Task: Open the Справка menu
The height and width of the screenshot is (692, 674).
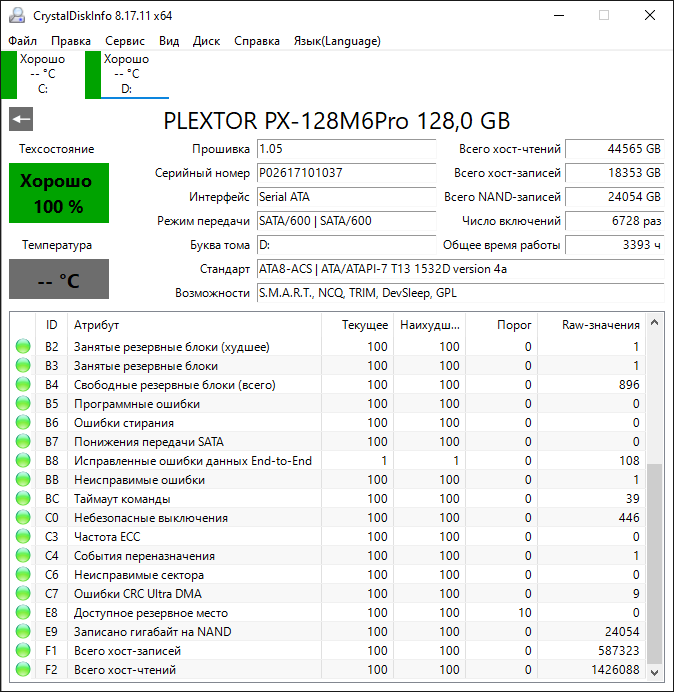Action: (x=257, y=41)
